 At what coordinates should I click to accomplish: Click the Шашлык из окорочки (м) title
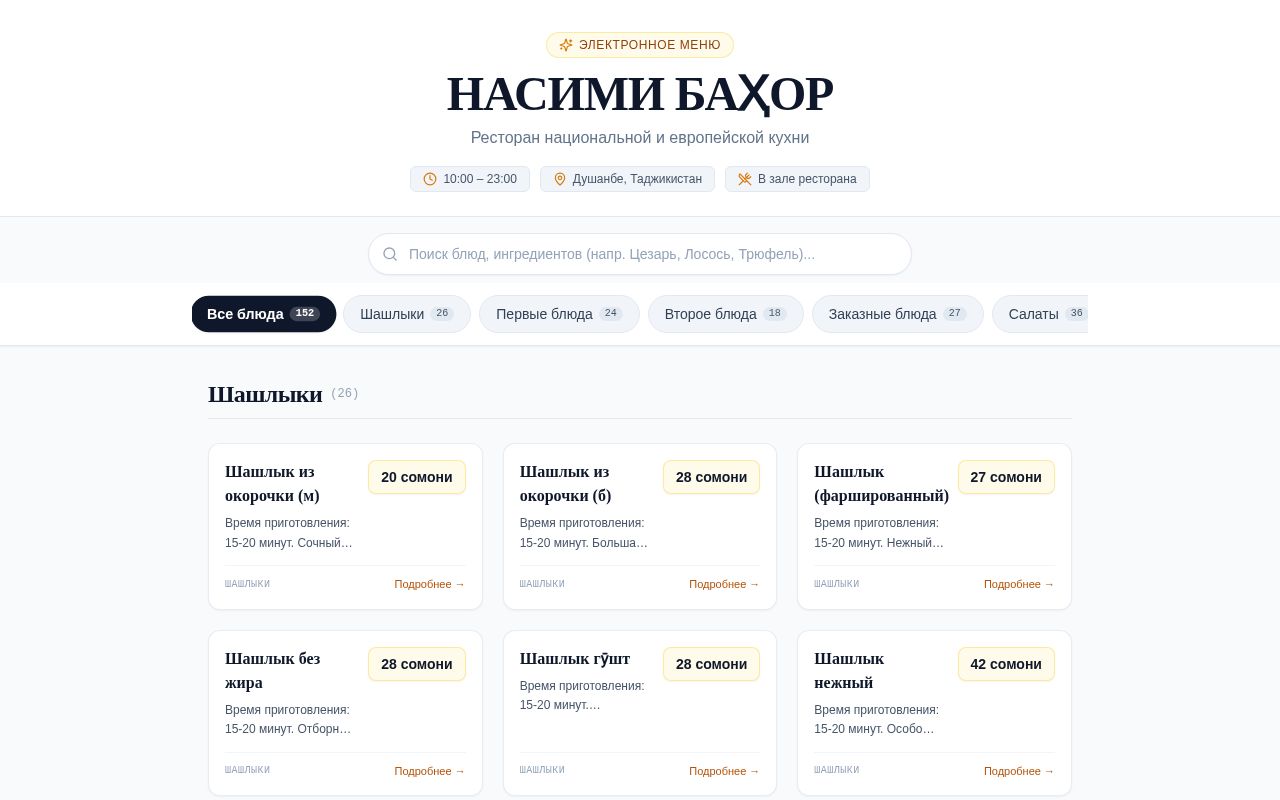tap(272, 484)
